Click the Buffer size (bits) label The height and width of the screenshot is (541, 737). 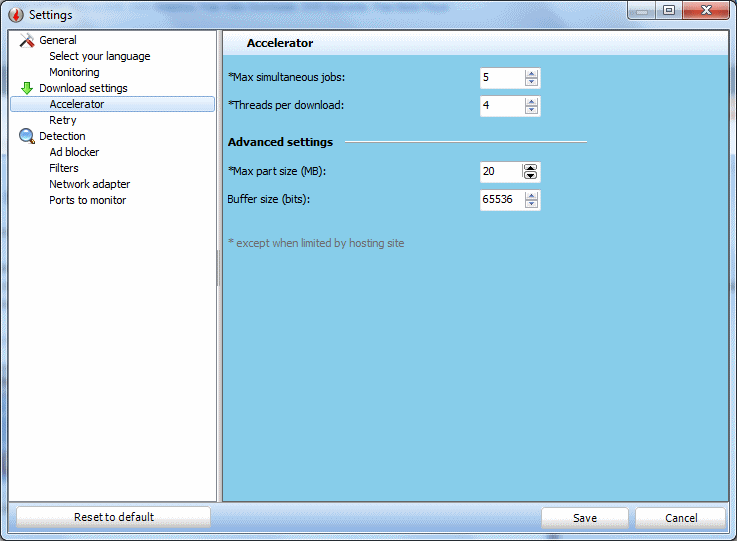[268, 199]
